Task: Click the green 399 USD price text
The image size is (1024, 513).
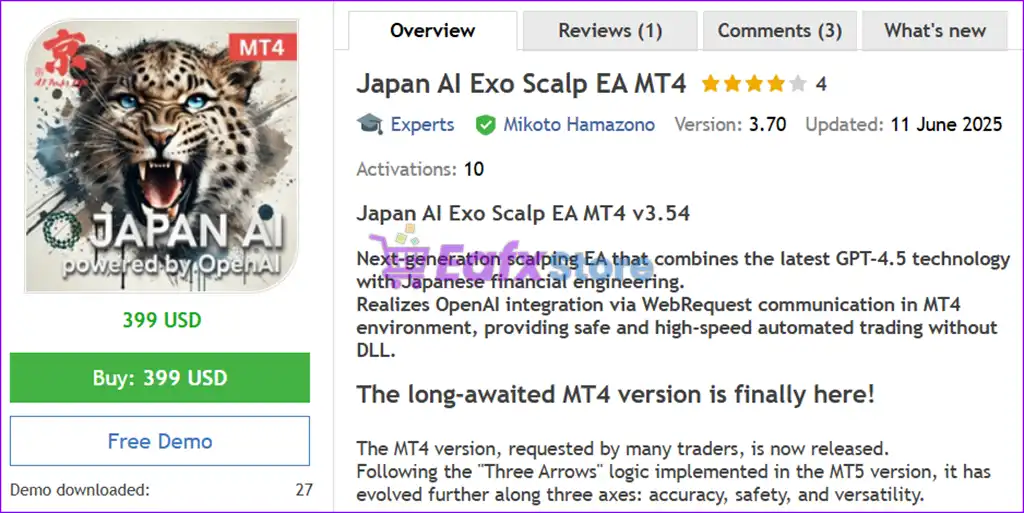Action: (x=162, y=320)
